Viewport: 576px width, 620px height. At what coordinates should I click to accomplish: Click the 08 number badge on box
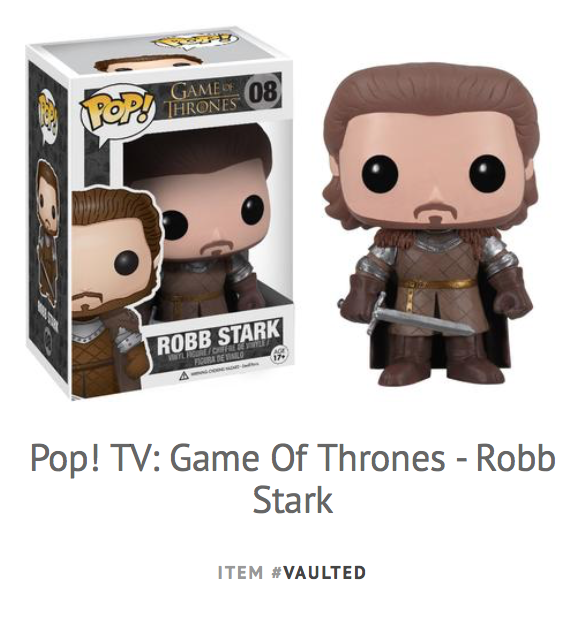coord(263,91)
